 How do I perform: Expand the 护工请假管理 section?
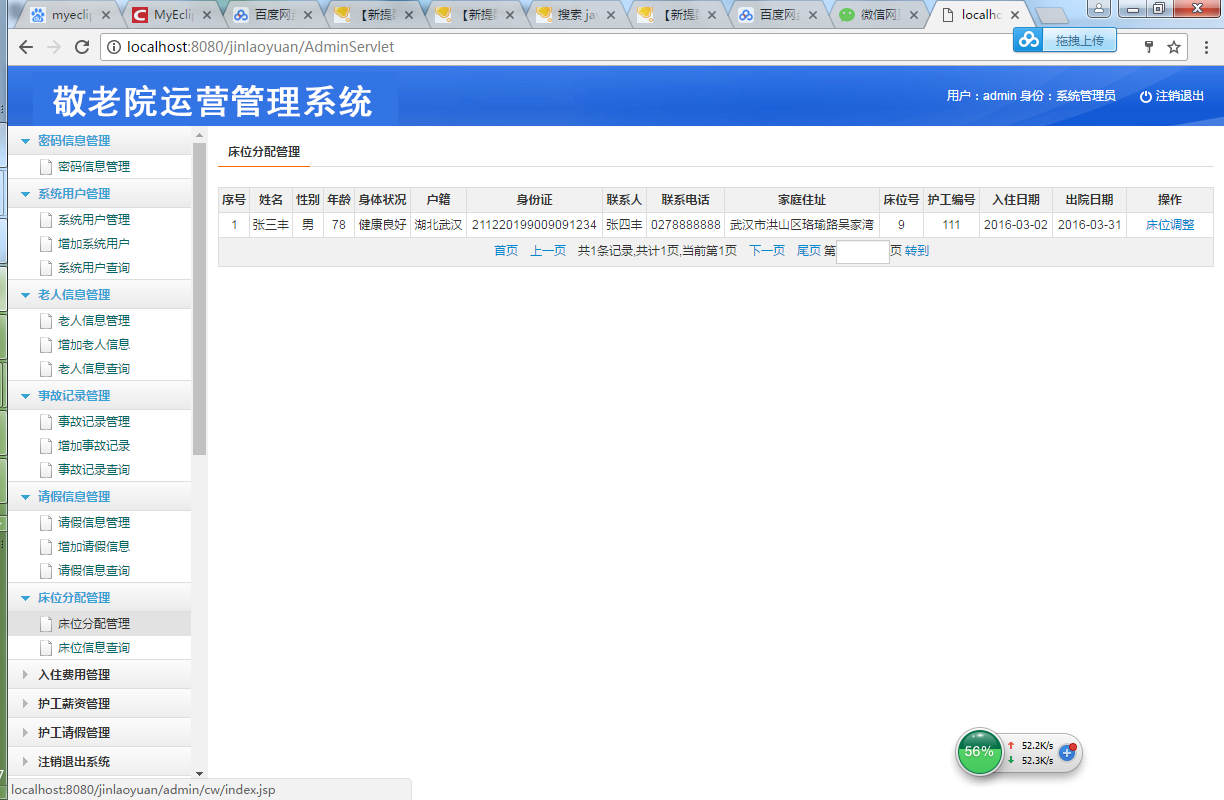98,733
